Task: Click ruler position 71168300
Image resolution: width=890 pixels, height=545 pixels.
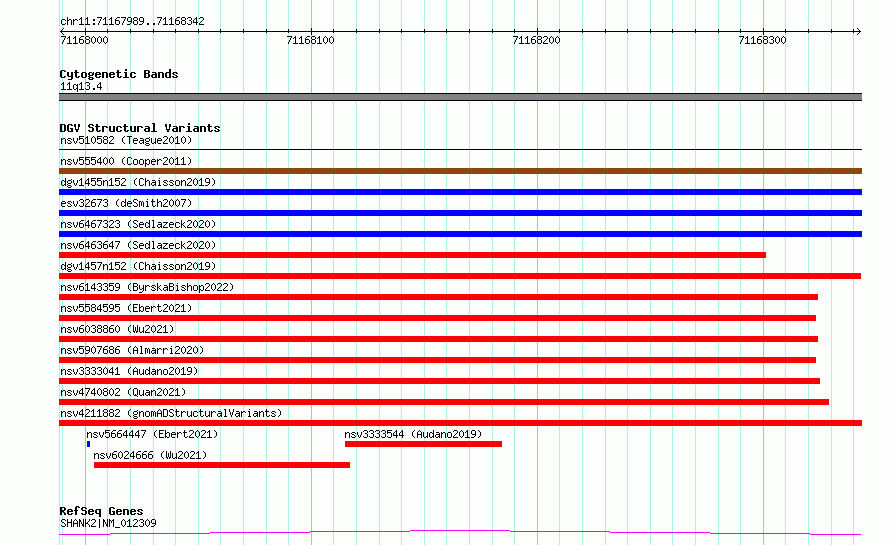Action: [x=762, y=40]
